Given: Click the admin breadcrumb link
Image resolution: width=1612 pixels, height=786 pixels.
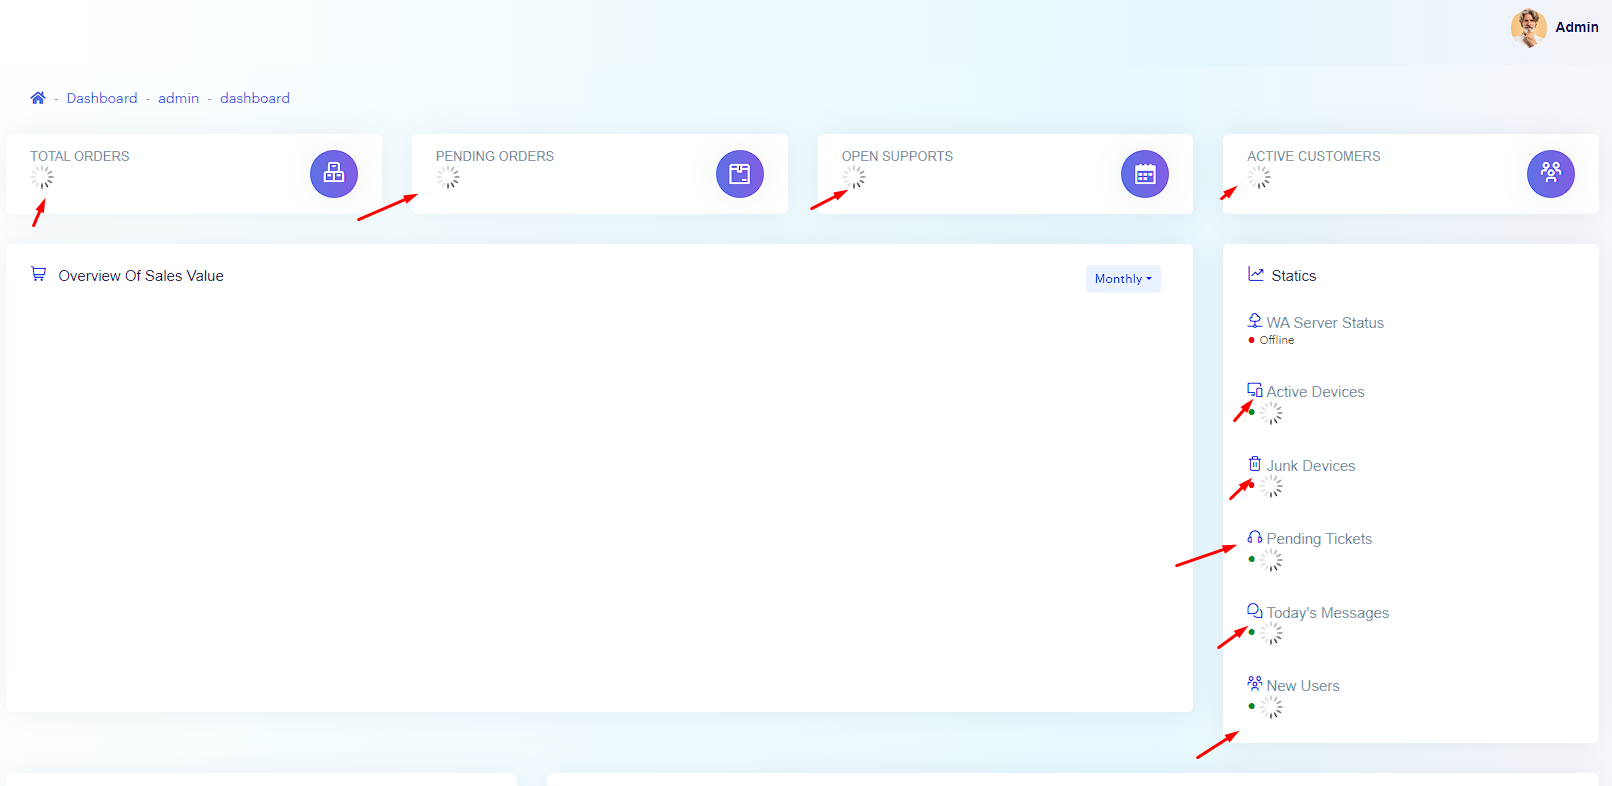Looking at the screenshot, I should [178, 98].
